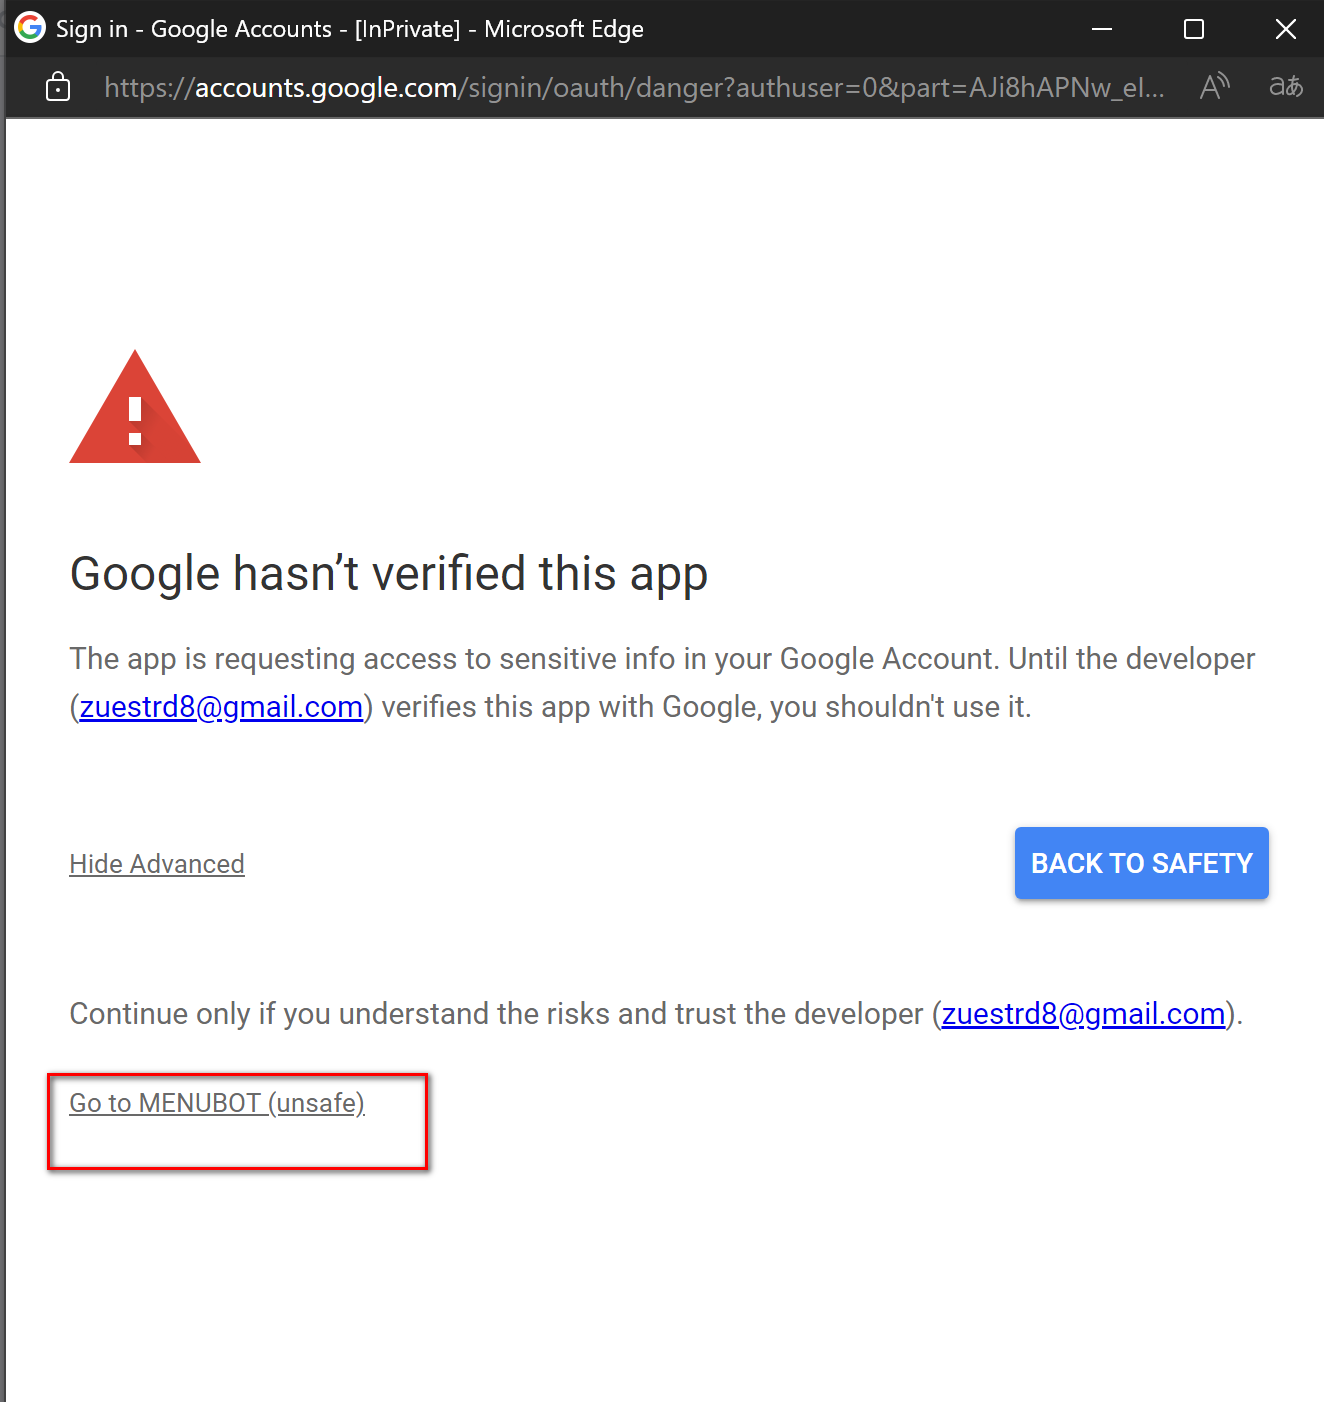
Task: Minimize the Edge sign-in window
Action: [1102, 29]
